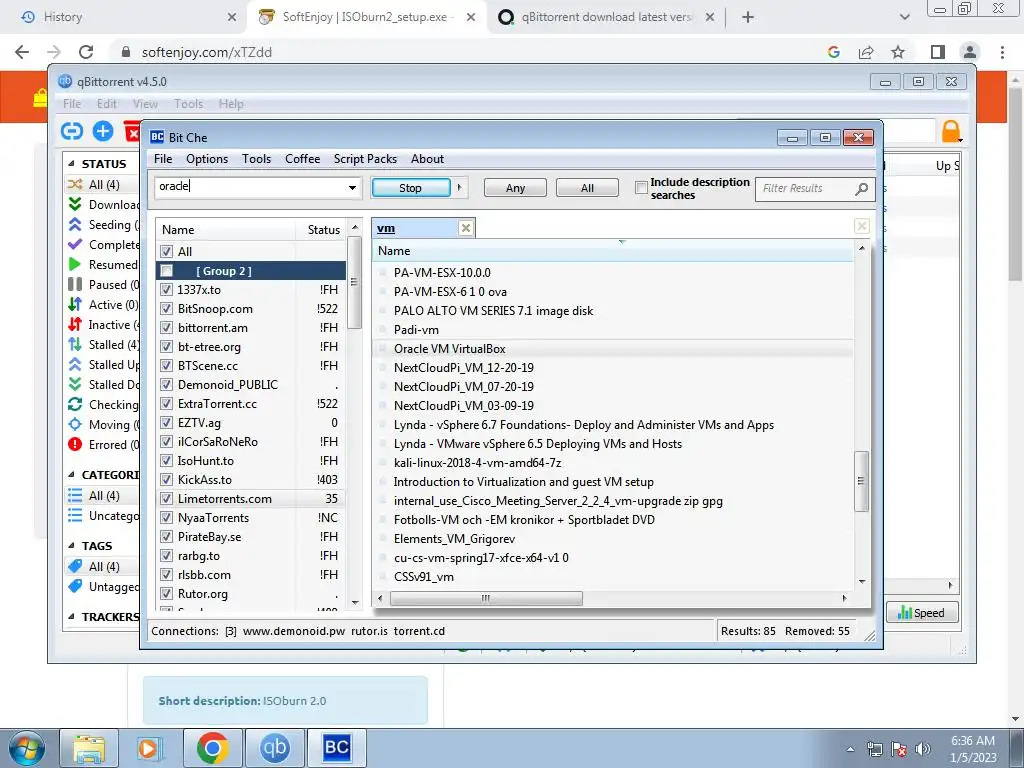Open Bit Che taskbar icon

coord(336,748)
